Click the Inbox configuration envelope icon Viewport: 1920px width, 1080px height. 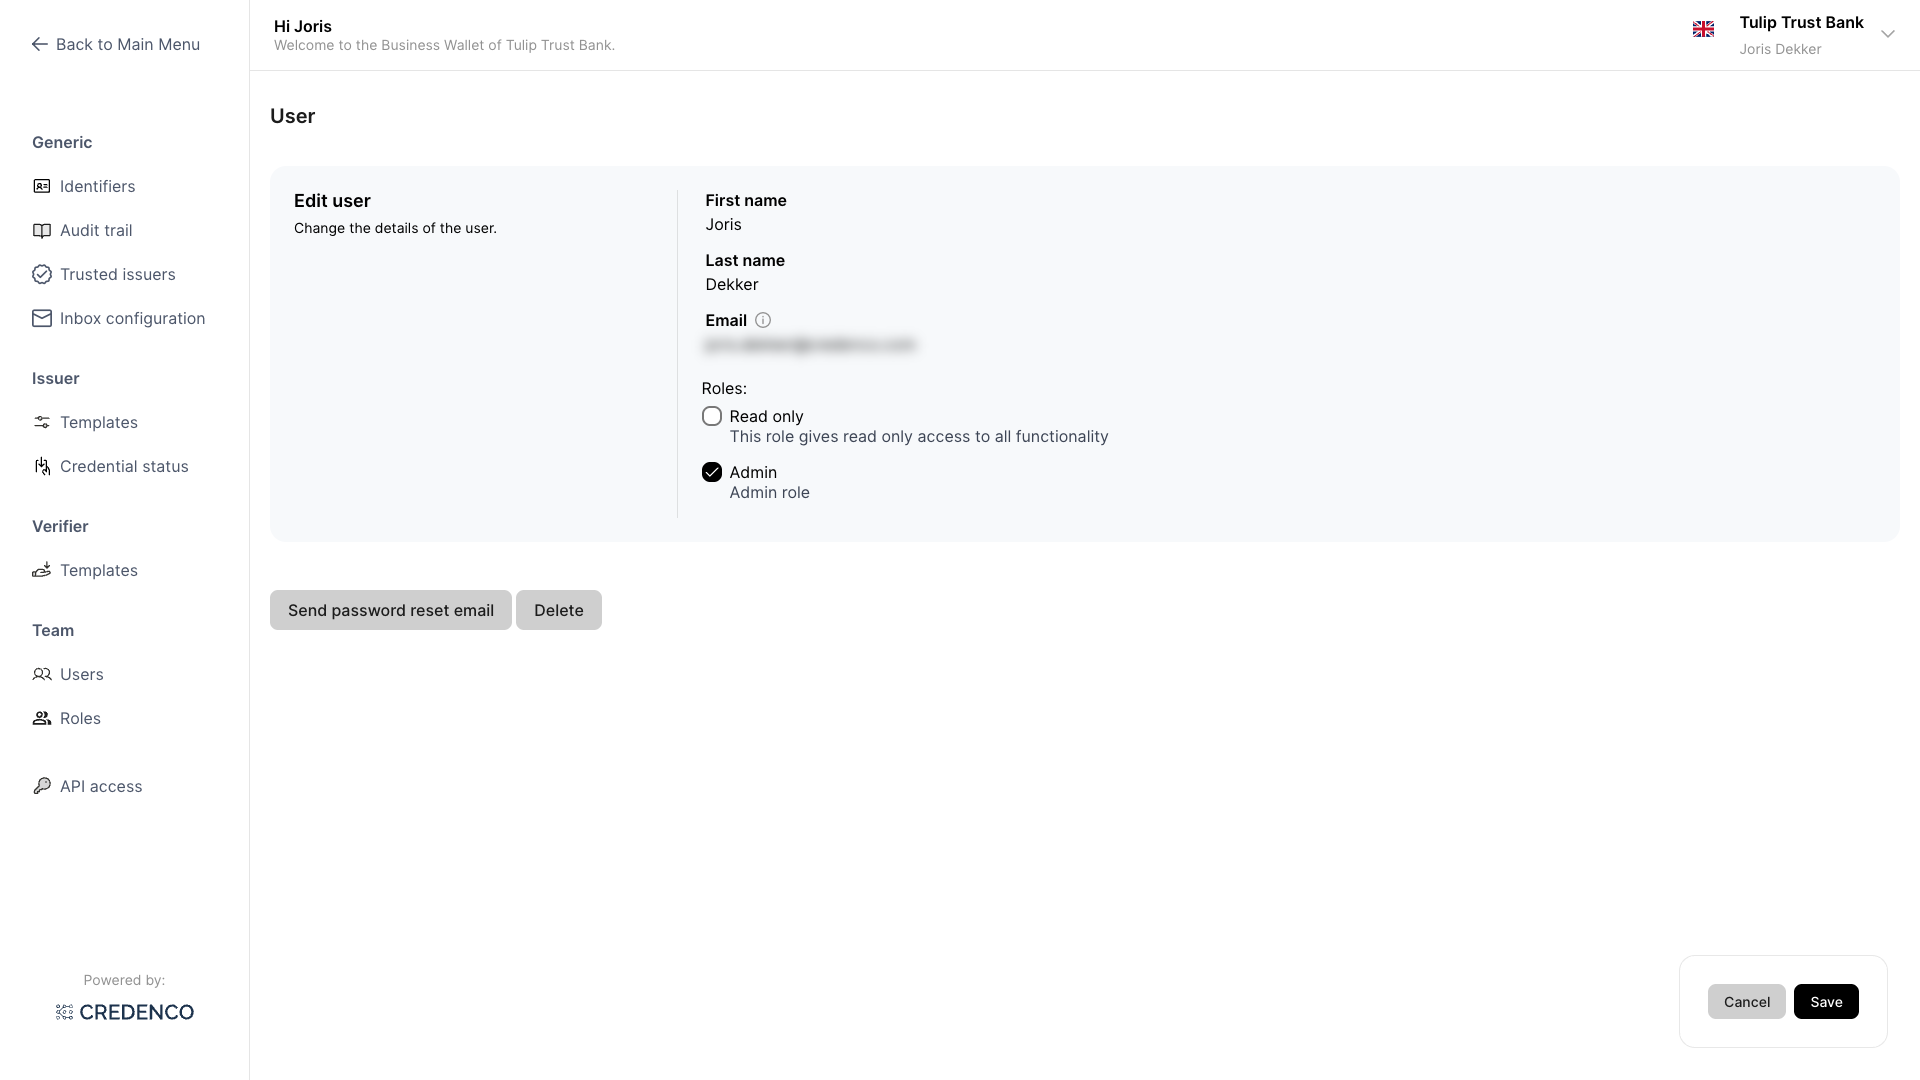pyautogui.click(x=41, y=318)
